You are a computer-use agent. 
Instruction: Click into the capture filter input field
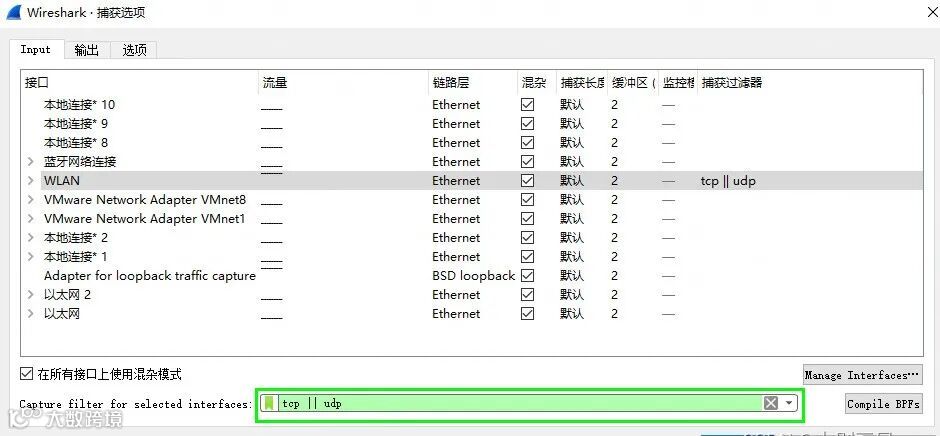[x=520, y=404]
